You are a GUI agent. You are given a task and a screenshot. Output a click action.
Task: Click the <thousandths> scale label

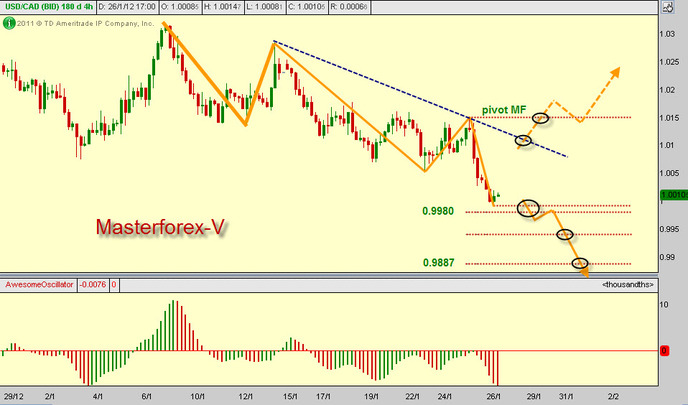click(628, 285)
